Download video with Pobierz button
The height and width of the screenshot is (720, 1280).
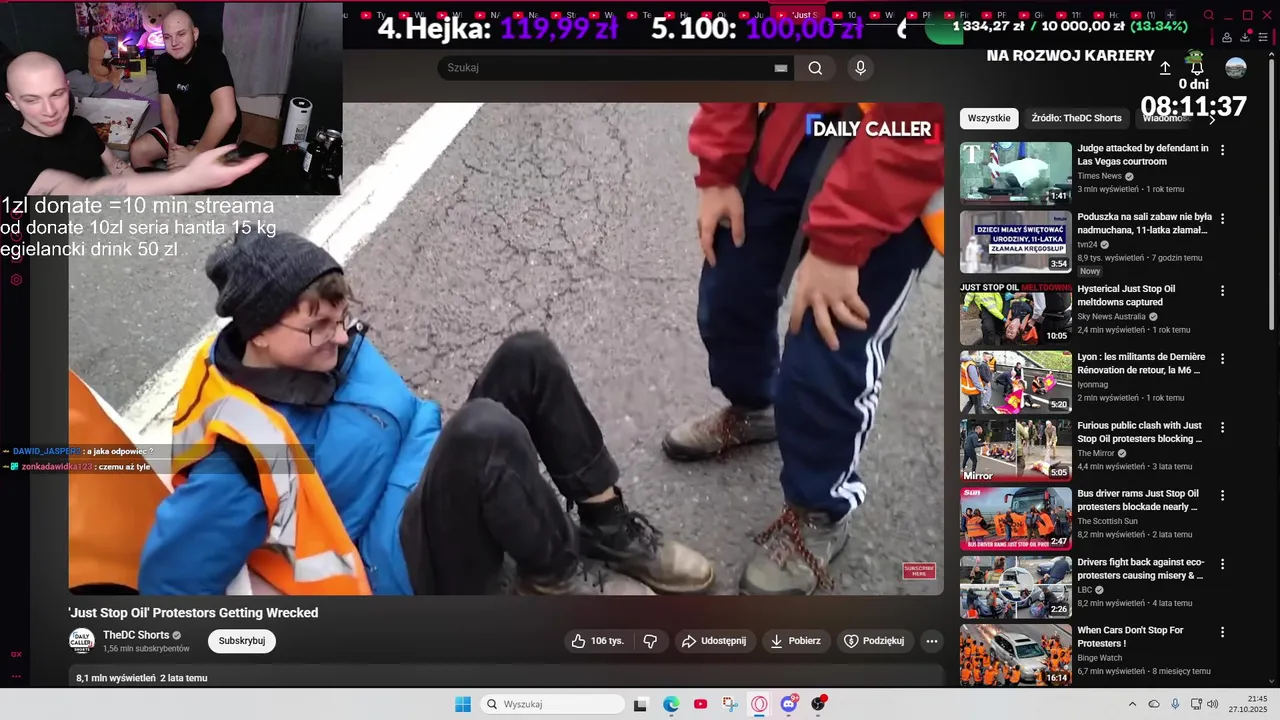coord(796,641)
